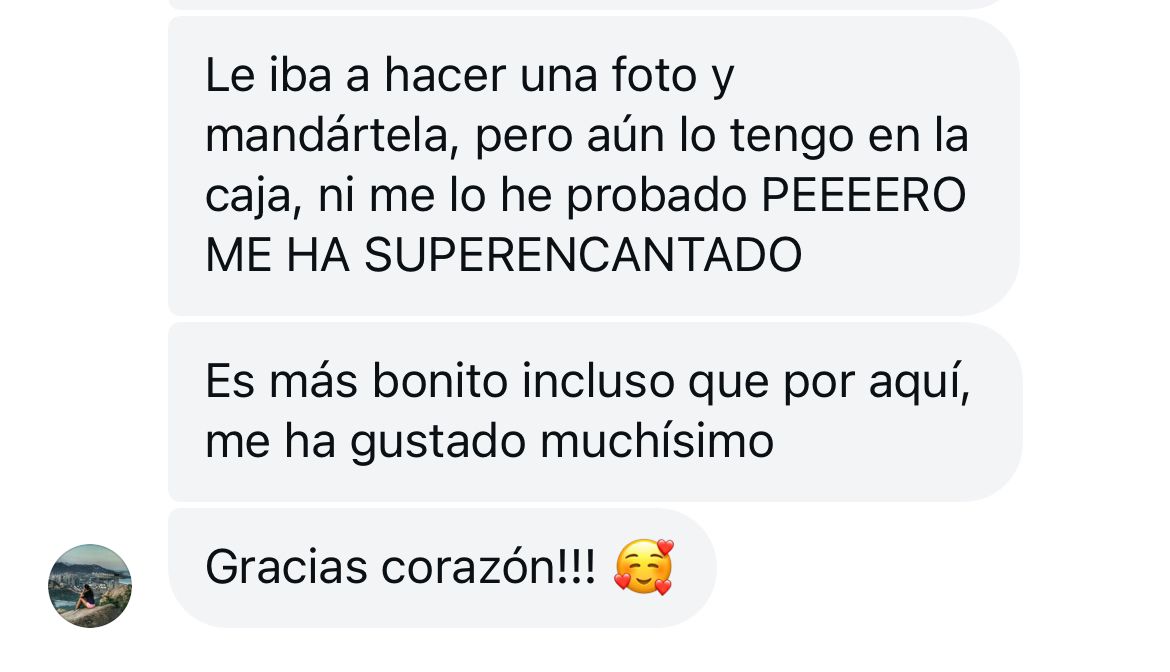This screenshot has width=1170, height=672.
Task: Open the sender's round profile picture
Action: pyautogui.click(x=90, y=585)
